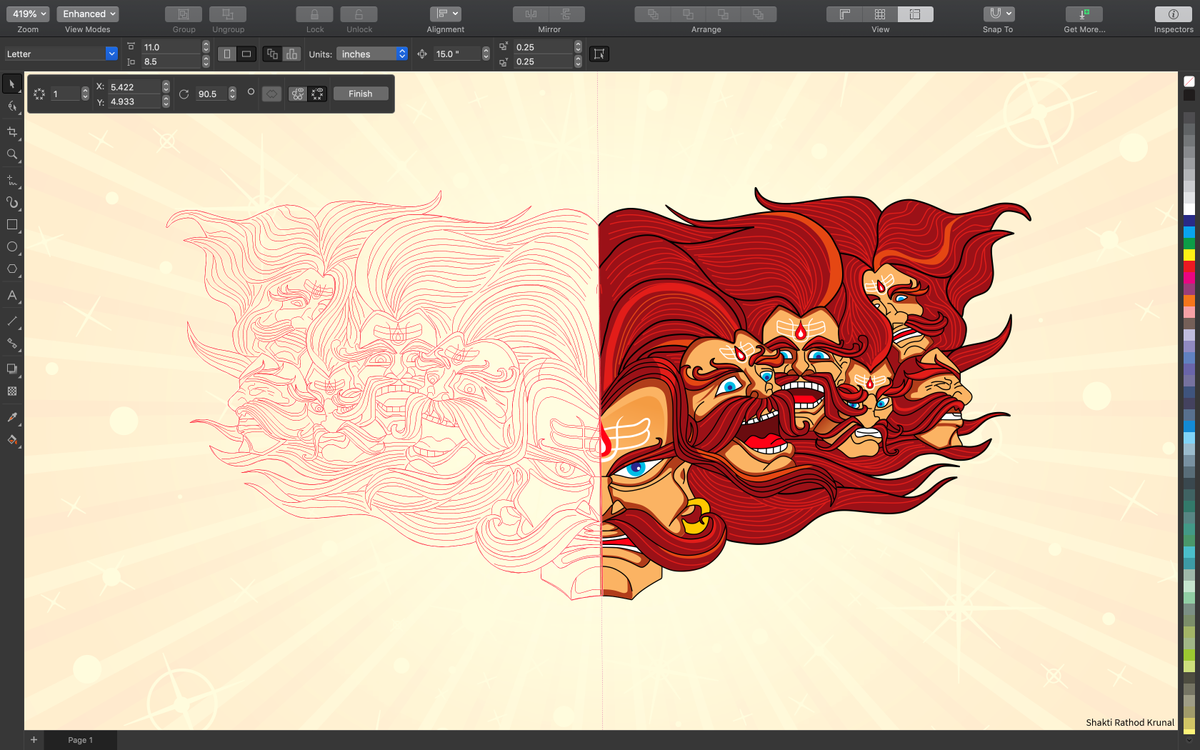Switch canvas to landscape orientation
The height and width of the screenshot is (750, 1200).
coord(246,53)
